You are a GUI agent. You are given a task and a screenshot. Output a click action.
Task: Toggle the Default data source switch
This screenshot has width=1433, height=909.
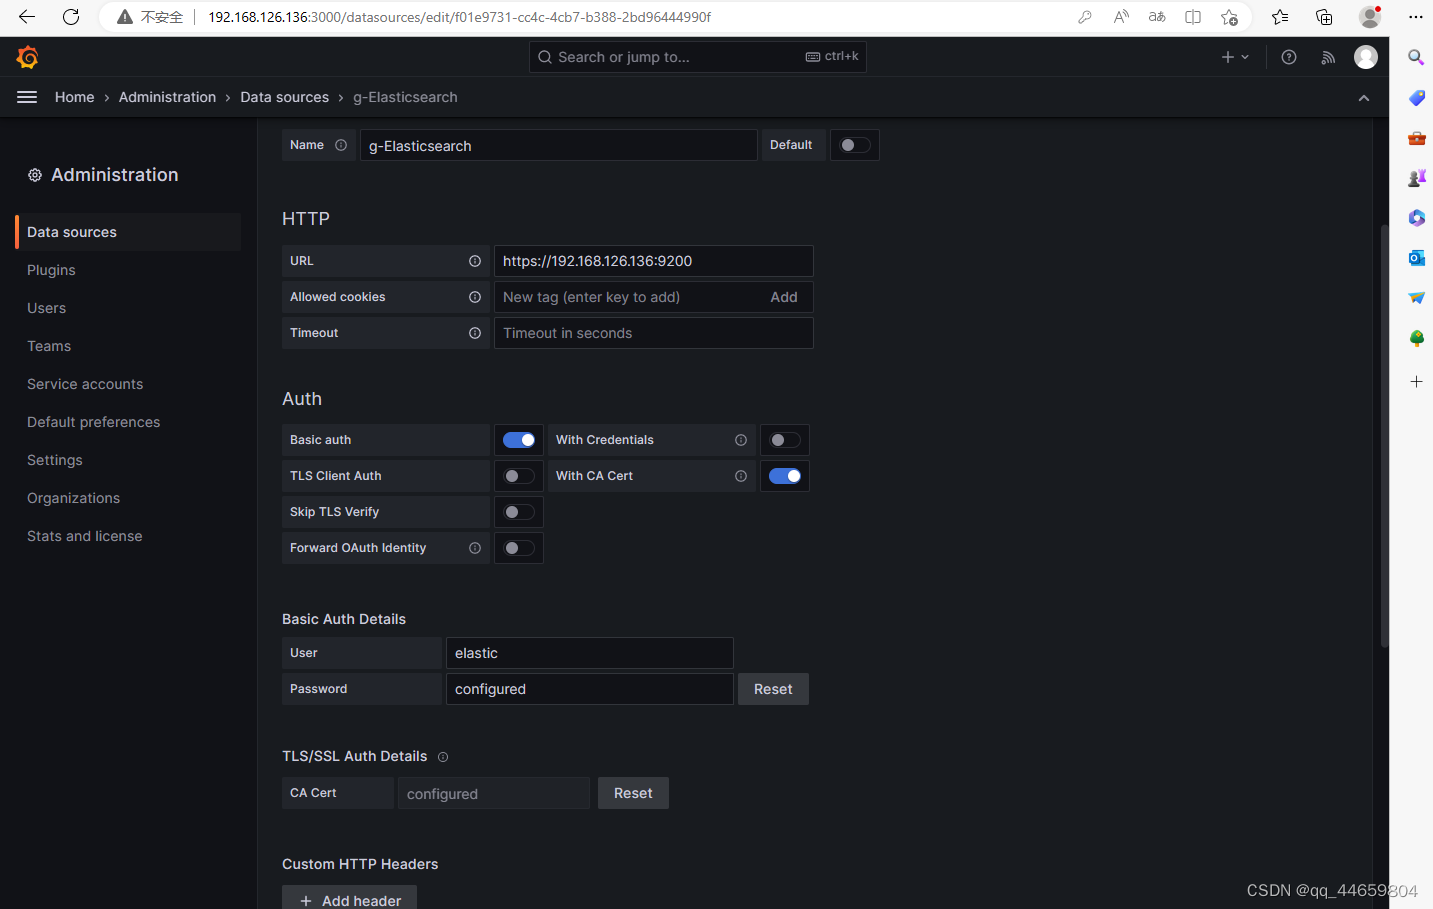pos(855,145)
